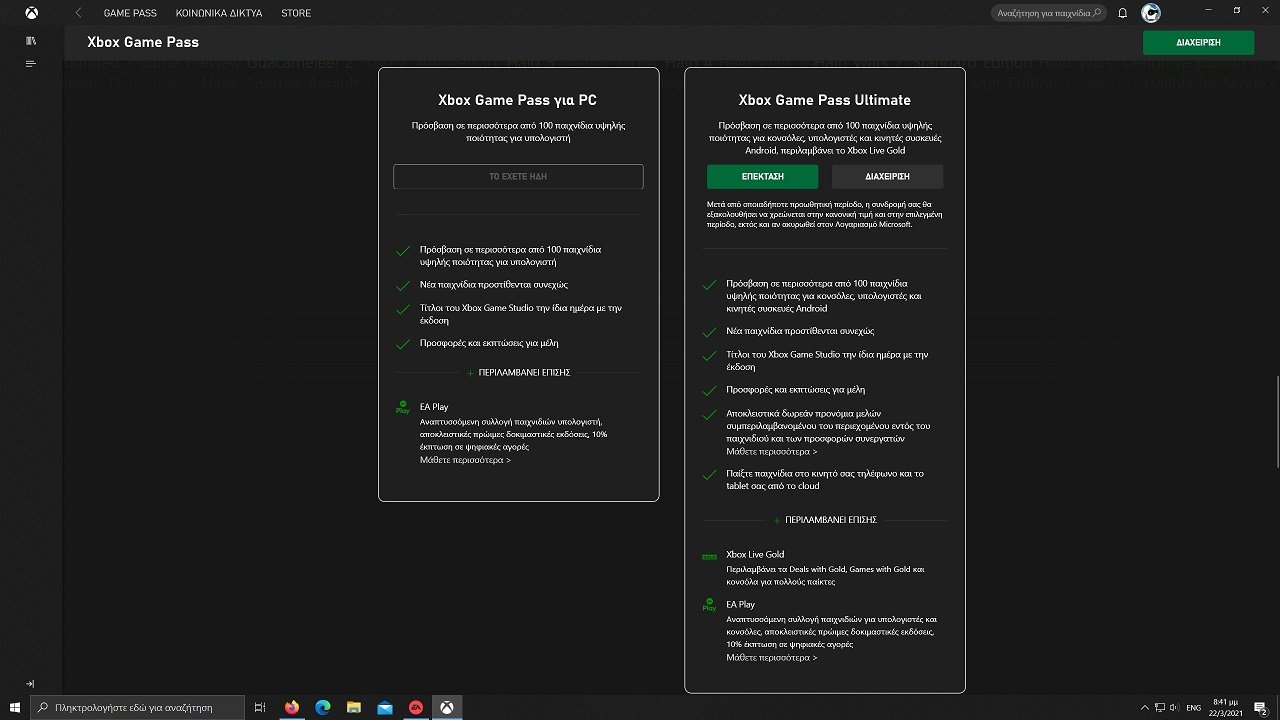Open the ΚΟΙΝΩΝΙΚΑ ΔΙΚΤΥΑ tab

(219, 13)
